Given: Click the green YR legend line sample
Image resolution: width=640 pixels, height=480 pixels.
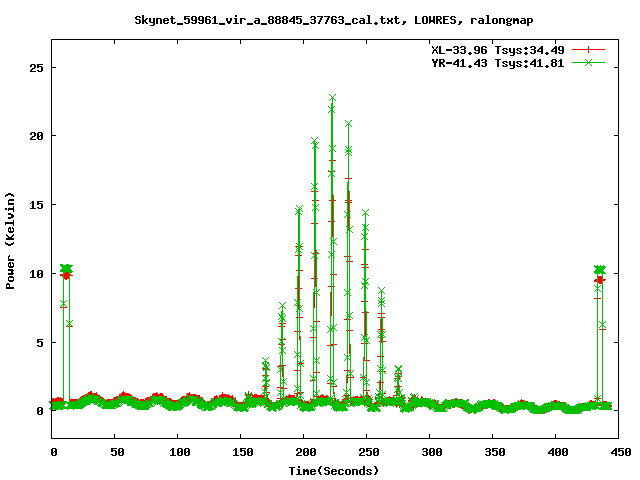Looking at the screenshot, I should click(588, 62).
